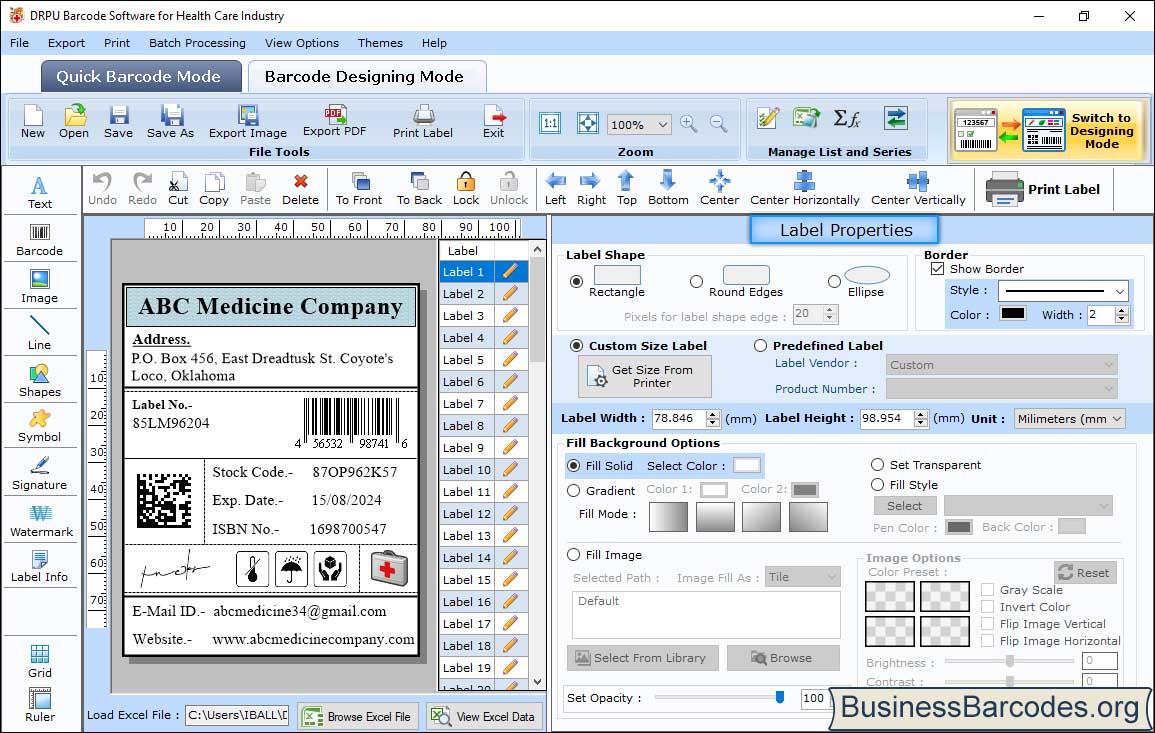
Task: Choose Predefined Label option
Action: coord(760,346)
